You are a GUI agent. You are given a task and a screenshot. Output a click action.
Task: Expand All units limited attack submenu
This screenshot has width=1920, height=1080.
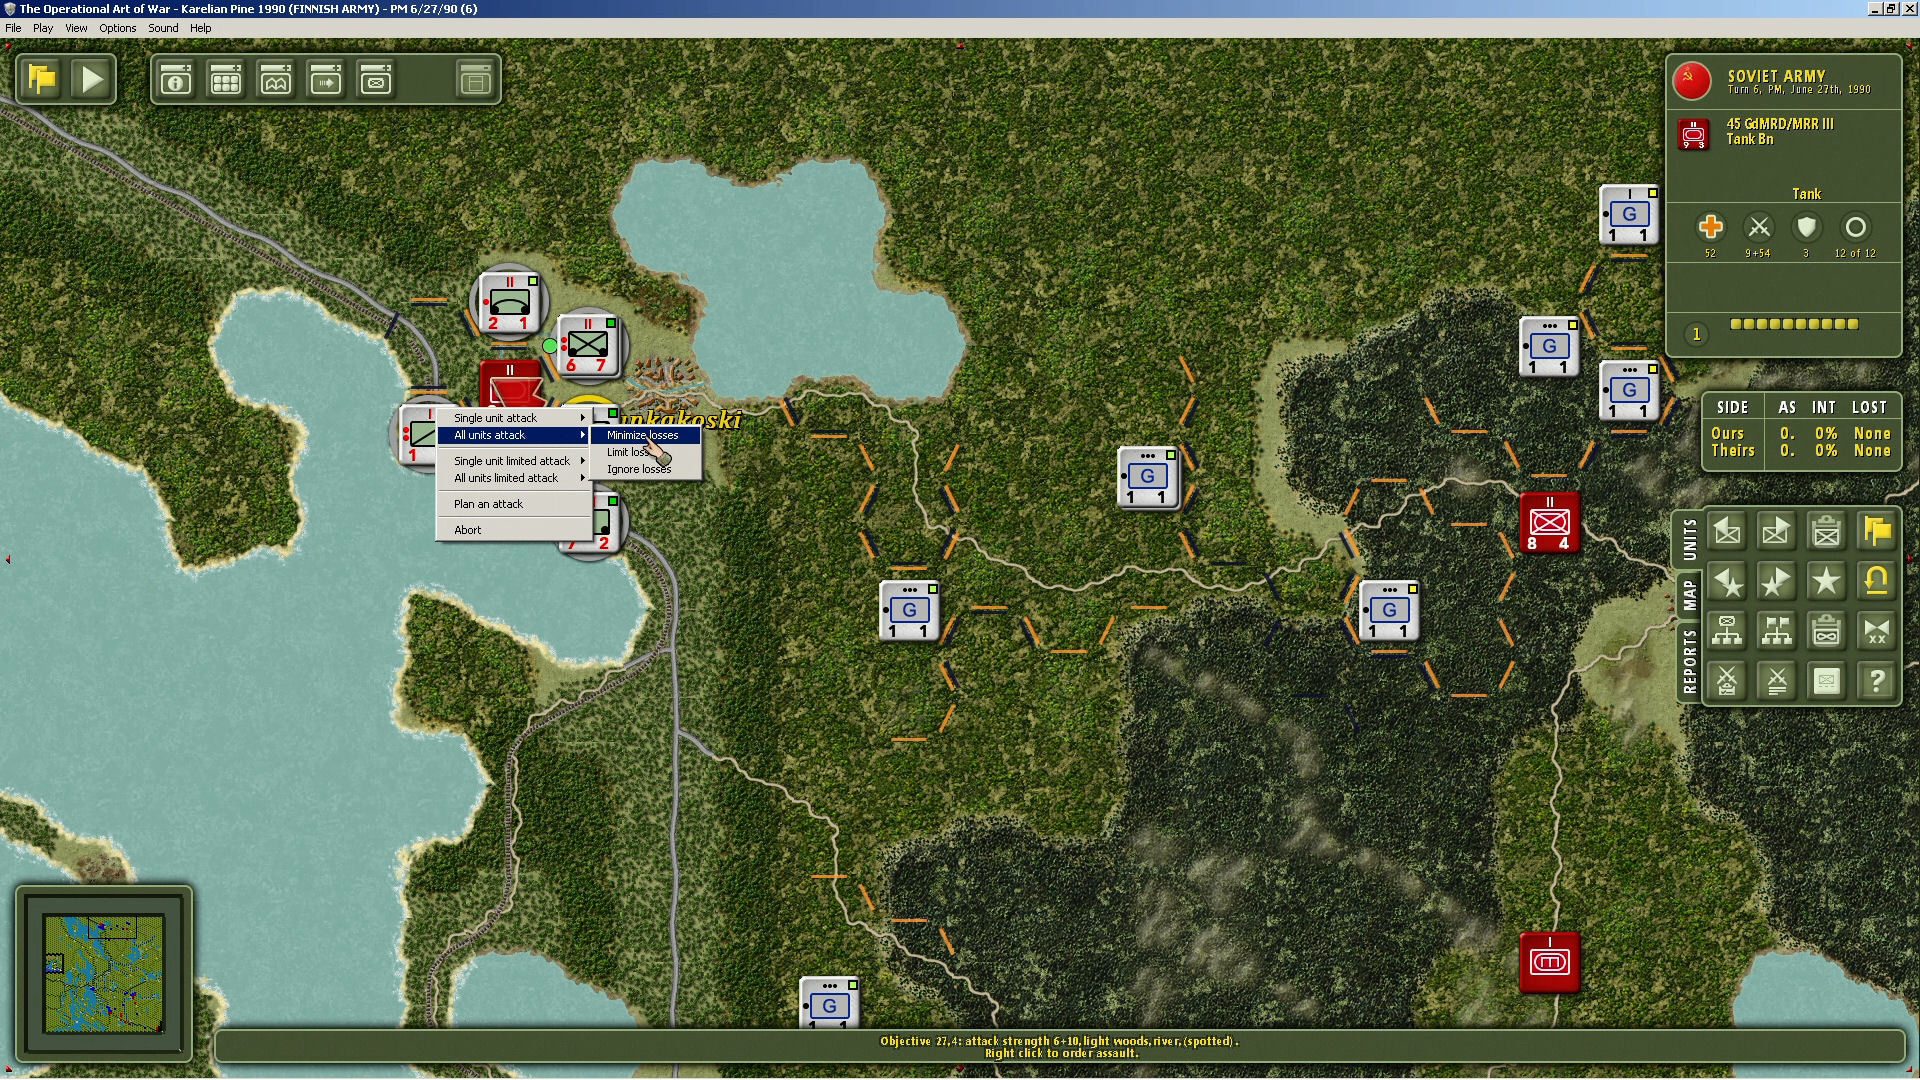tap(514, 478)
